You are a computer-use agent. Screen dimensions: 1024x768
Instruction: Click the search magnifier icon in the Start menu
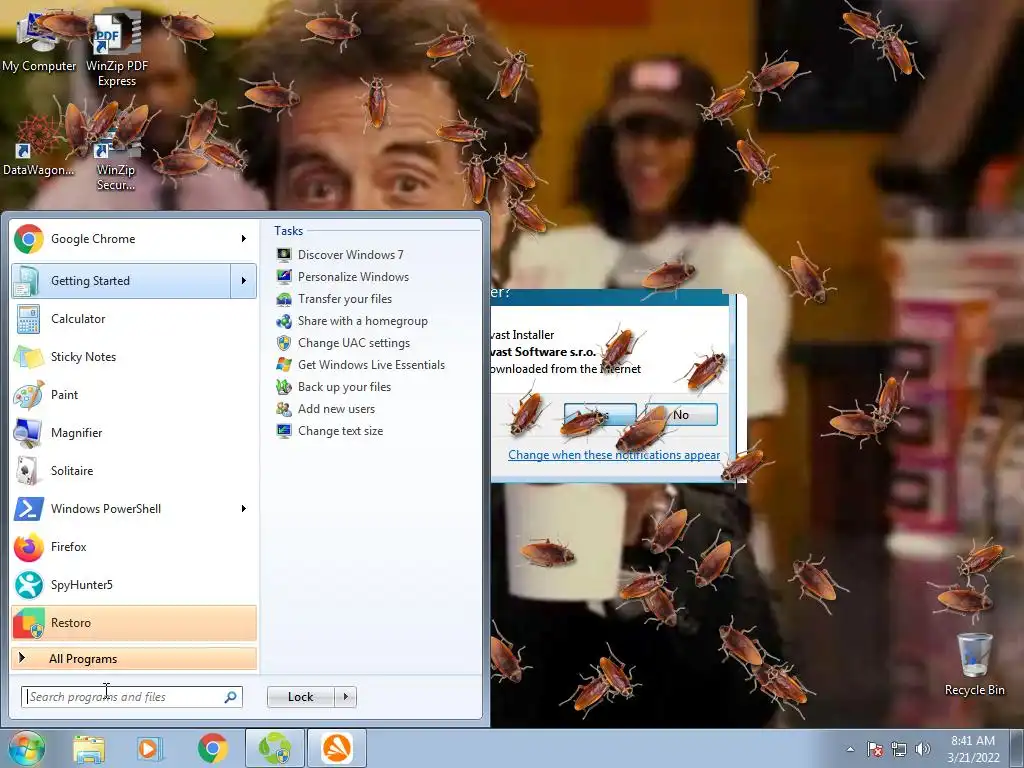click(x=231, y=697)
